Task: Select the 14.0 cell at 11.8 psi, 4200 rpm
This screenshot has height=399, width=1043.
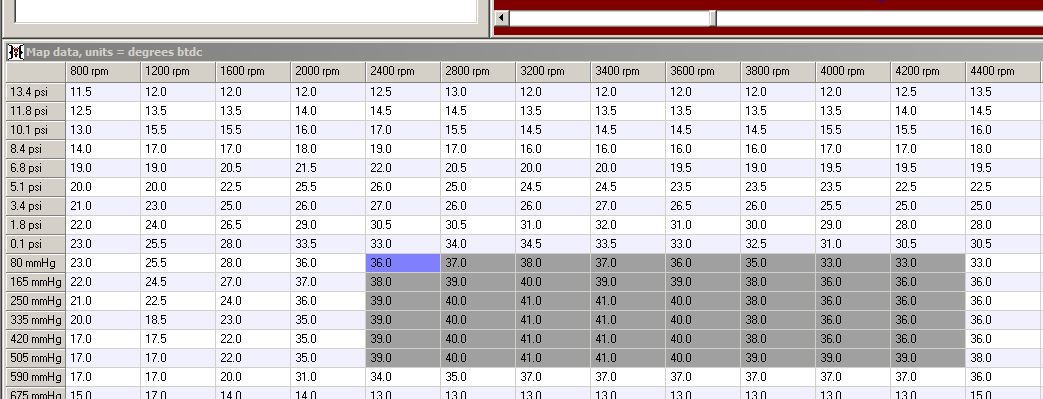Action: click(928, 111)
